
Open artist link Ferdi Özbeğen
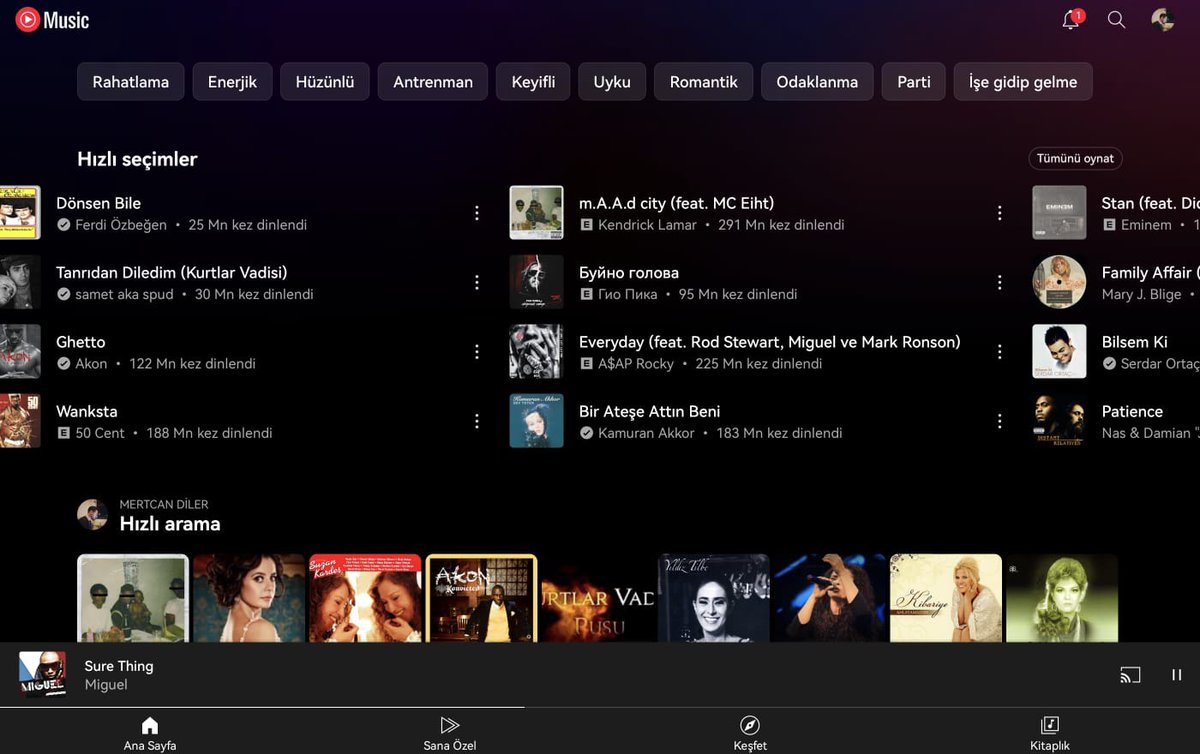(x=121, y=225)
